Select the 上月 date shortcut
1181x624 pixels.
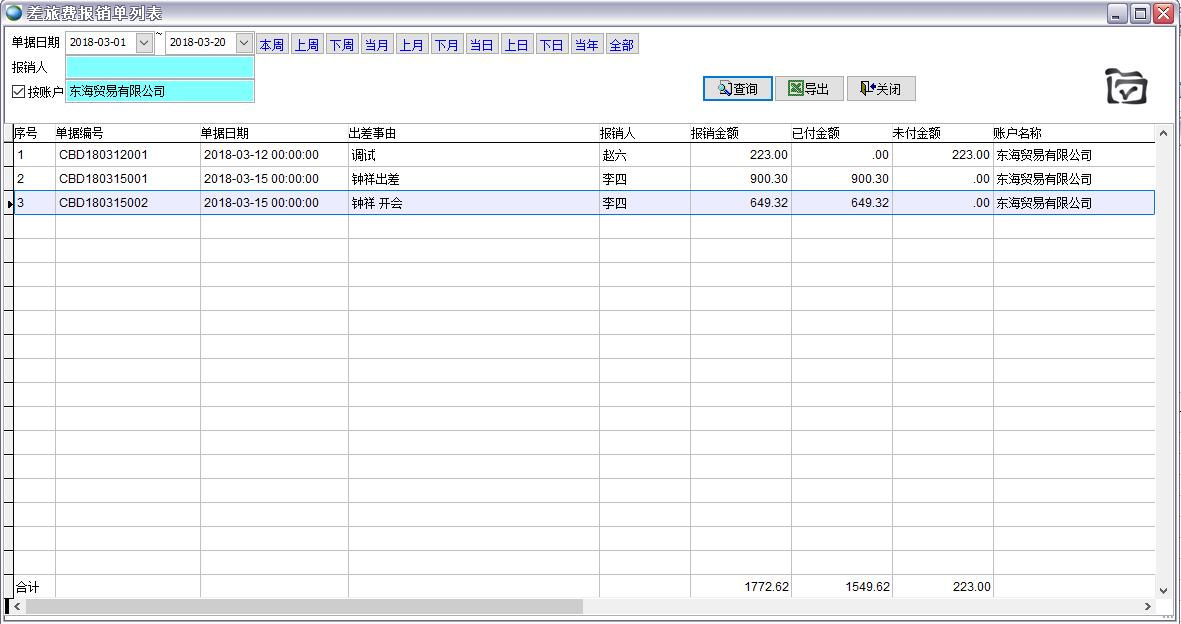[x=411, y=45]
